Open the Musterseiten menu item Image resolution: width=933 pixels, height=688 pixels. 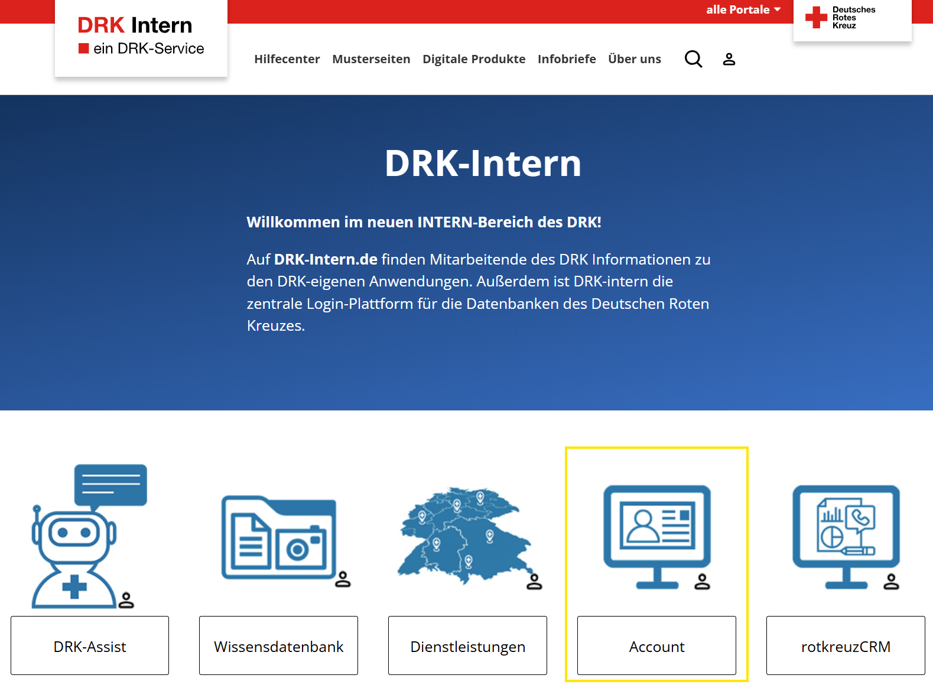coord(371,59)
